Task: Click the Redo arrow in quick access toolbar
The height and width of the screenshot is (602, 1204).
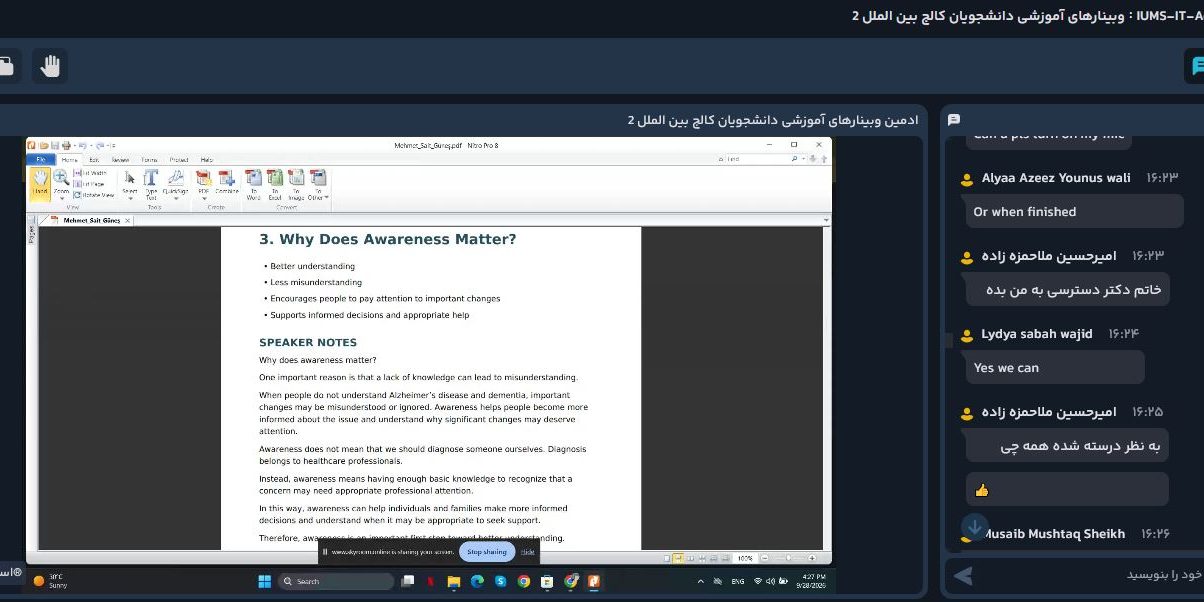Action: [x=100, y=146]
